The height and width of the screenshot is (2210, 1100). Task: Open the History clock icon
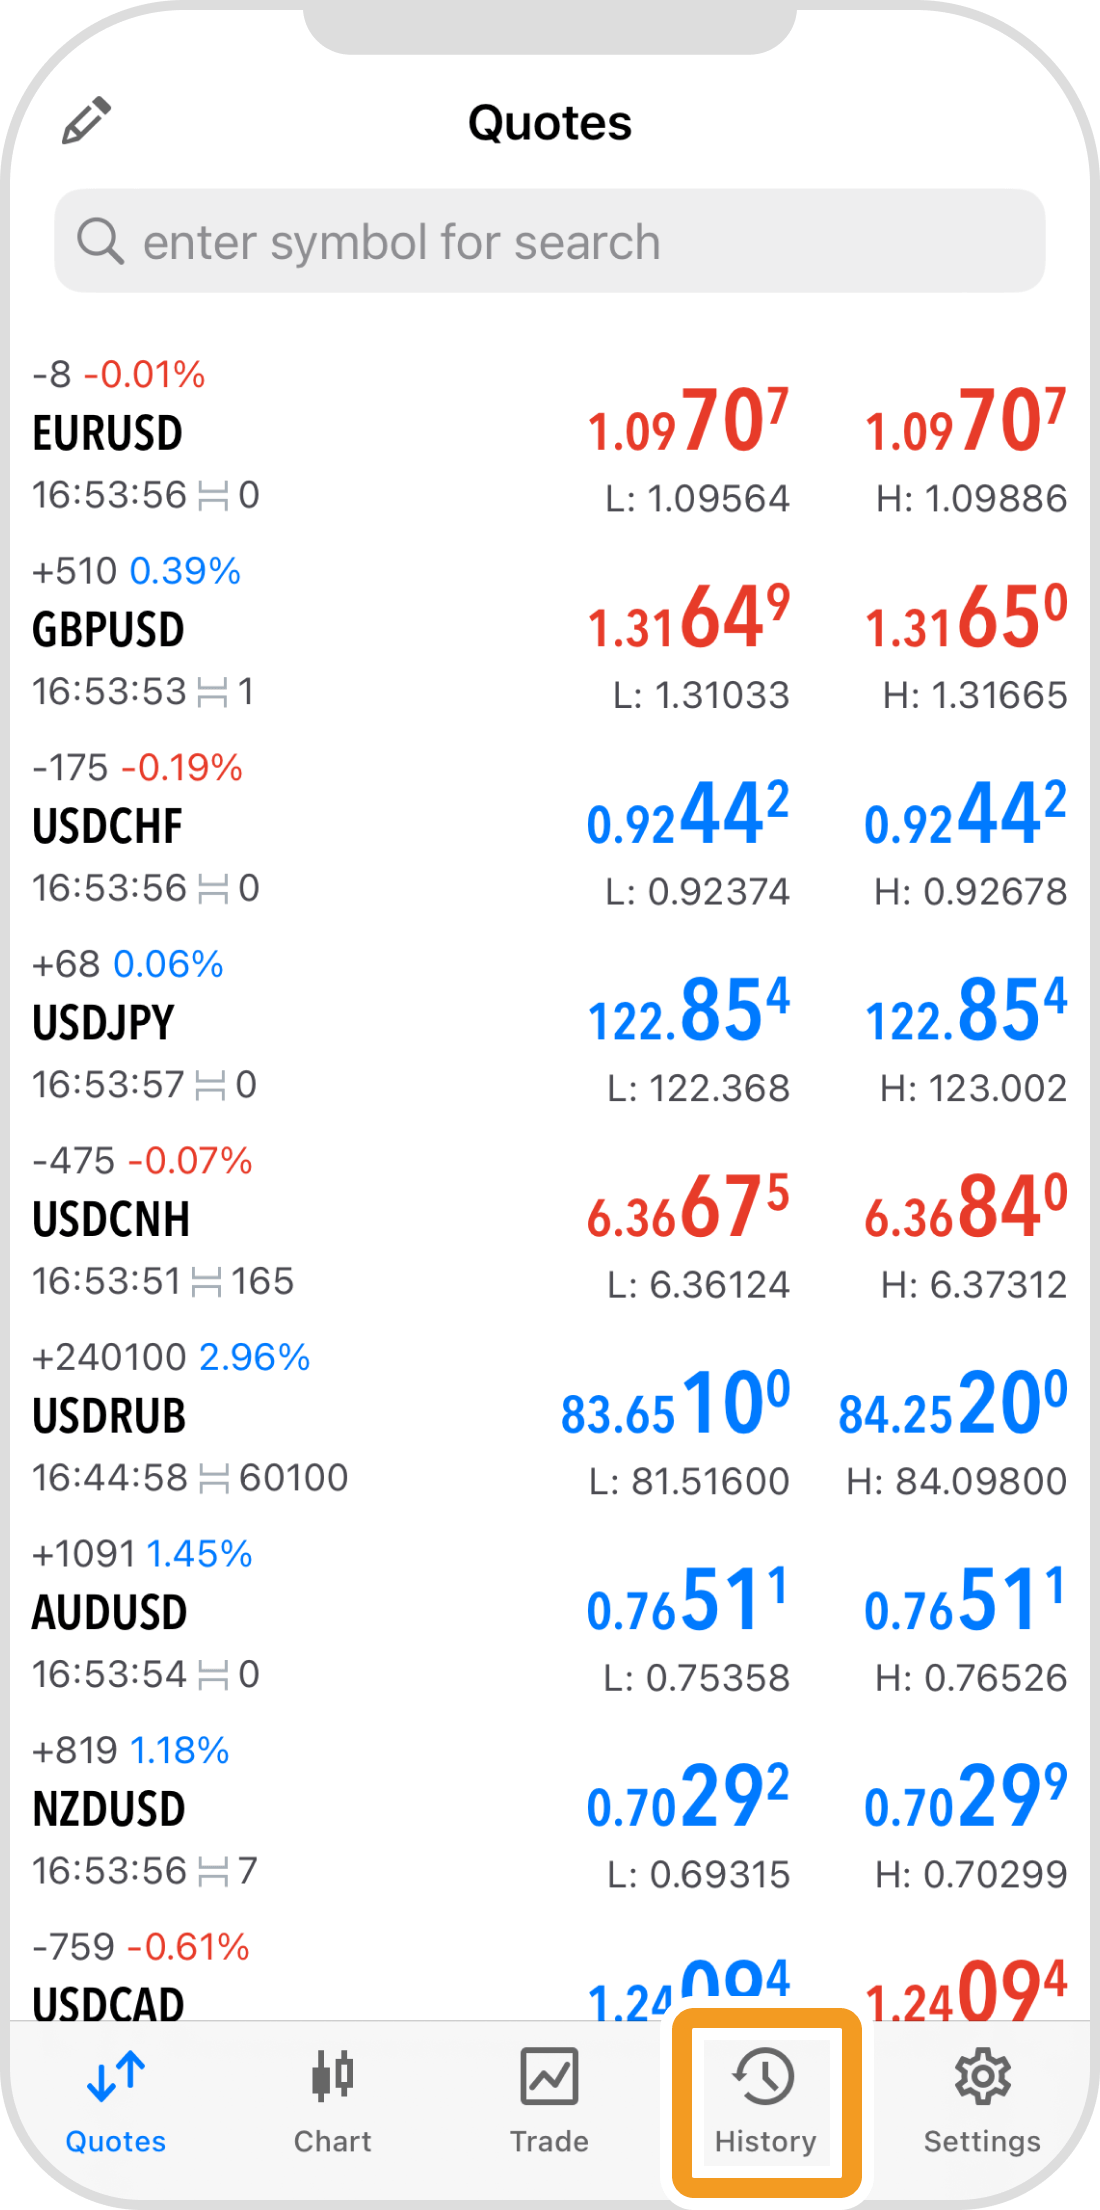coord(765,2076)
